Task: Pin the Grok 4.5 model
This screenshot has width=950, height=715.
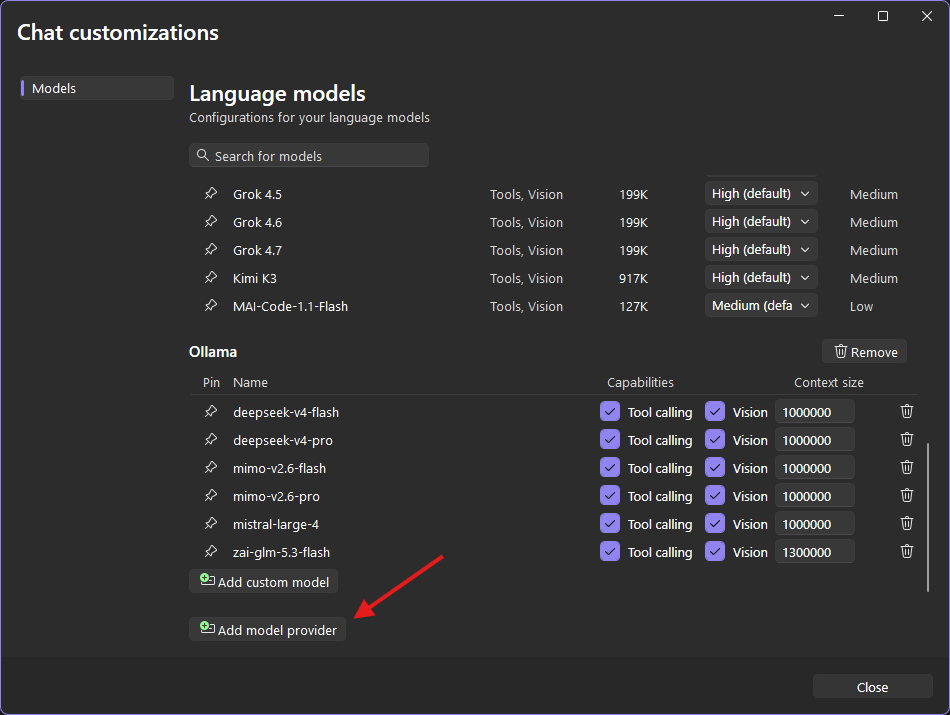Action: (211, 193)
